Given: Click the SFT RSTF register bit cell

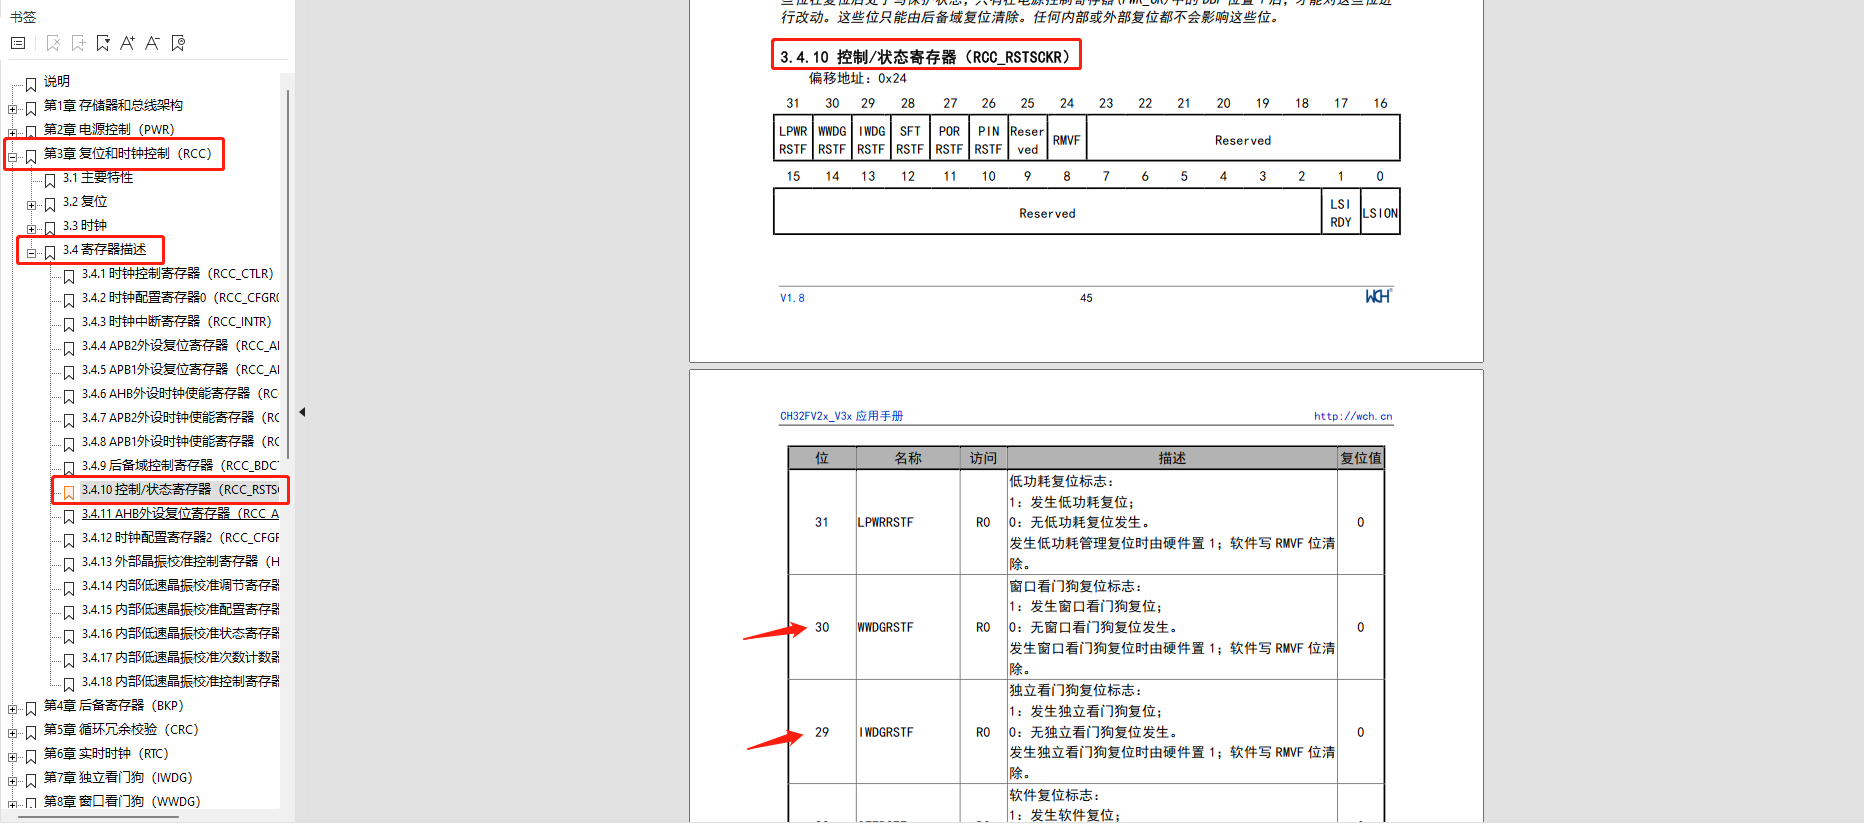Looking at the screenshot, I should (x=910, y=140).
